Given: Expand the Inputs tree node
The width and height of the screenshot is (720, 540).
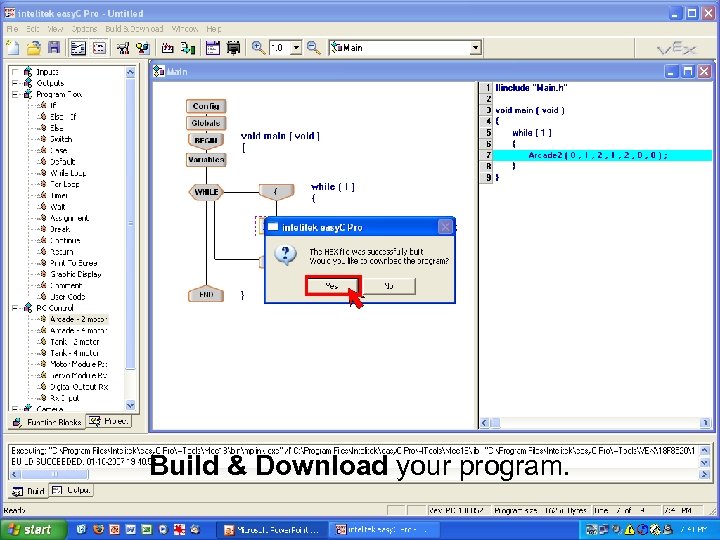Looking at the screenshot, I should click(x=16, y=72).
